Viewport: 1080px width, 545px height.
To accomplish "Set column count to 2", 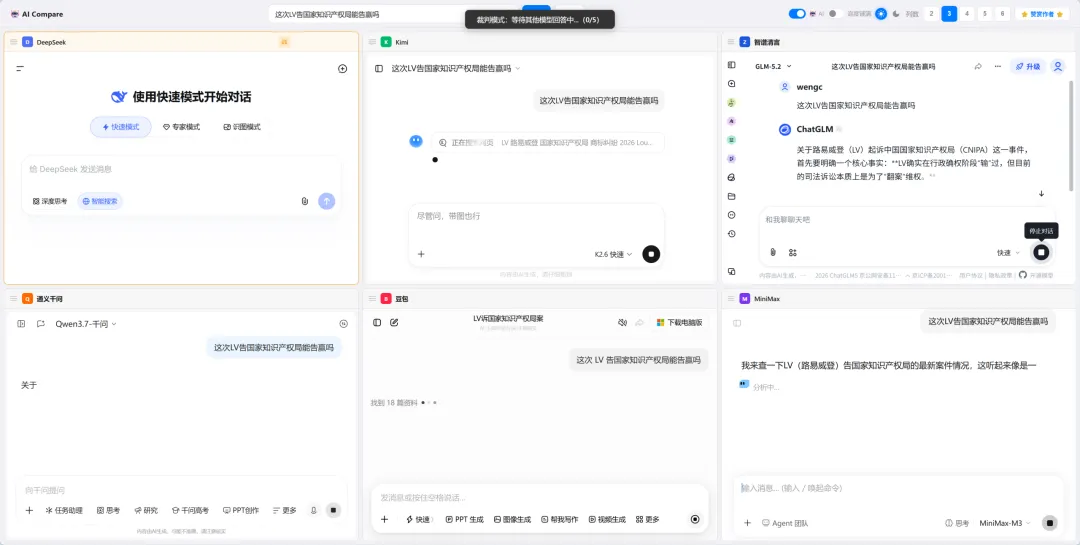I will pyautogui.click(x=931, y=14).
